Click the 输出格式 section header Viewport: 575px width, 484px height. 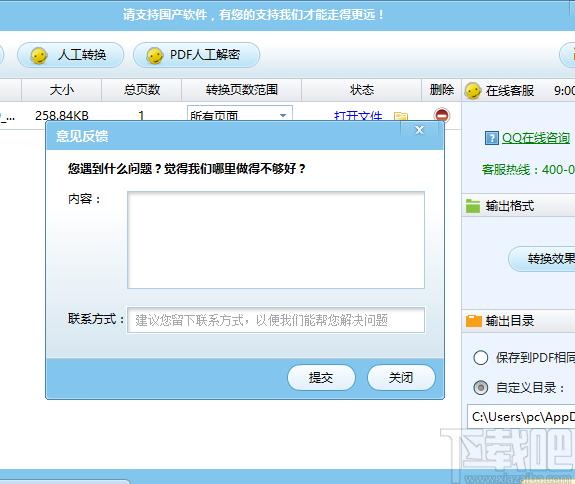coord(518,206)
